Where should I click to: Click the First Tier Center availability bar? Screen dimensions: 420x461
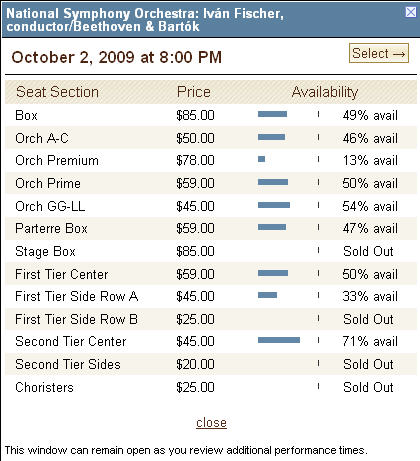coord(273,273)
